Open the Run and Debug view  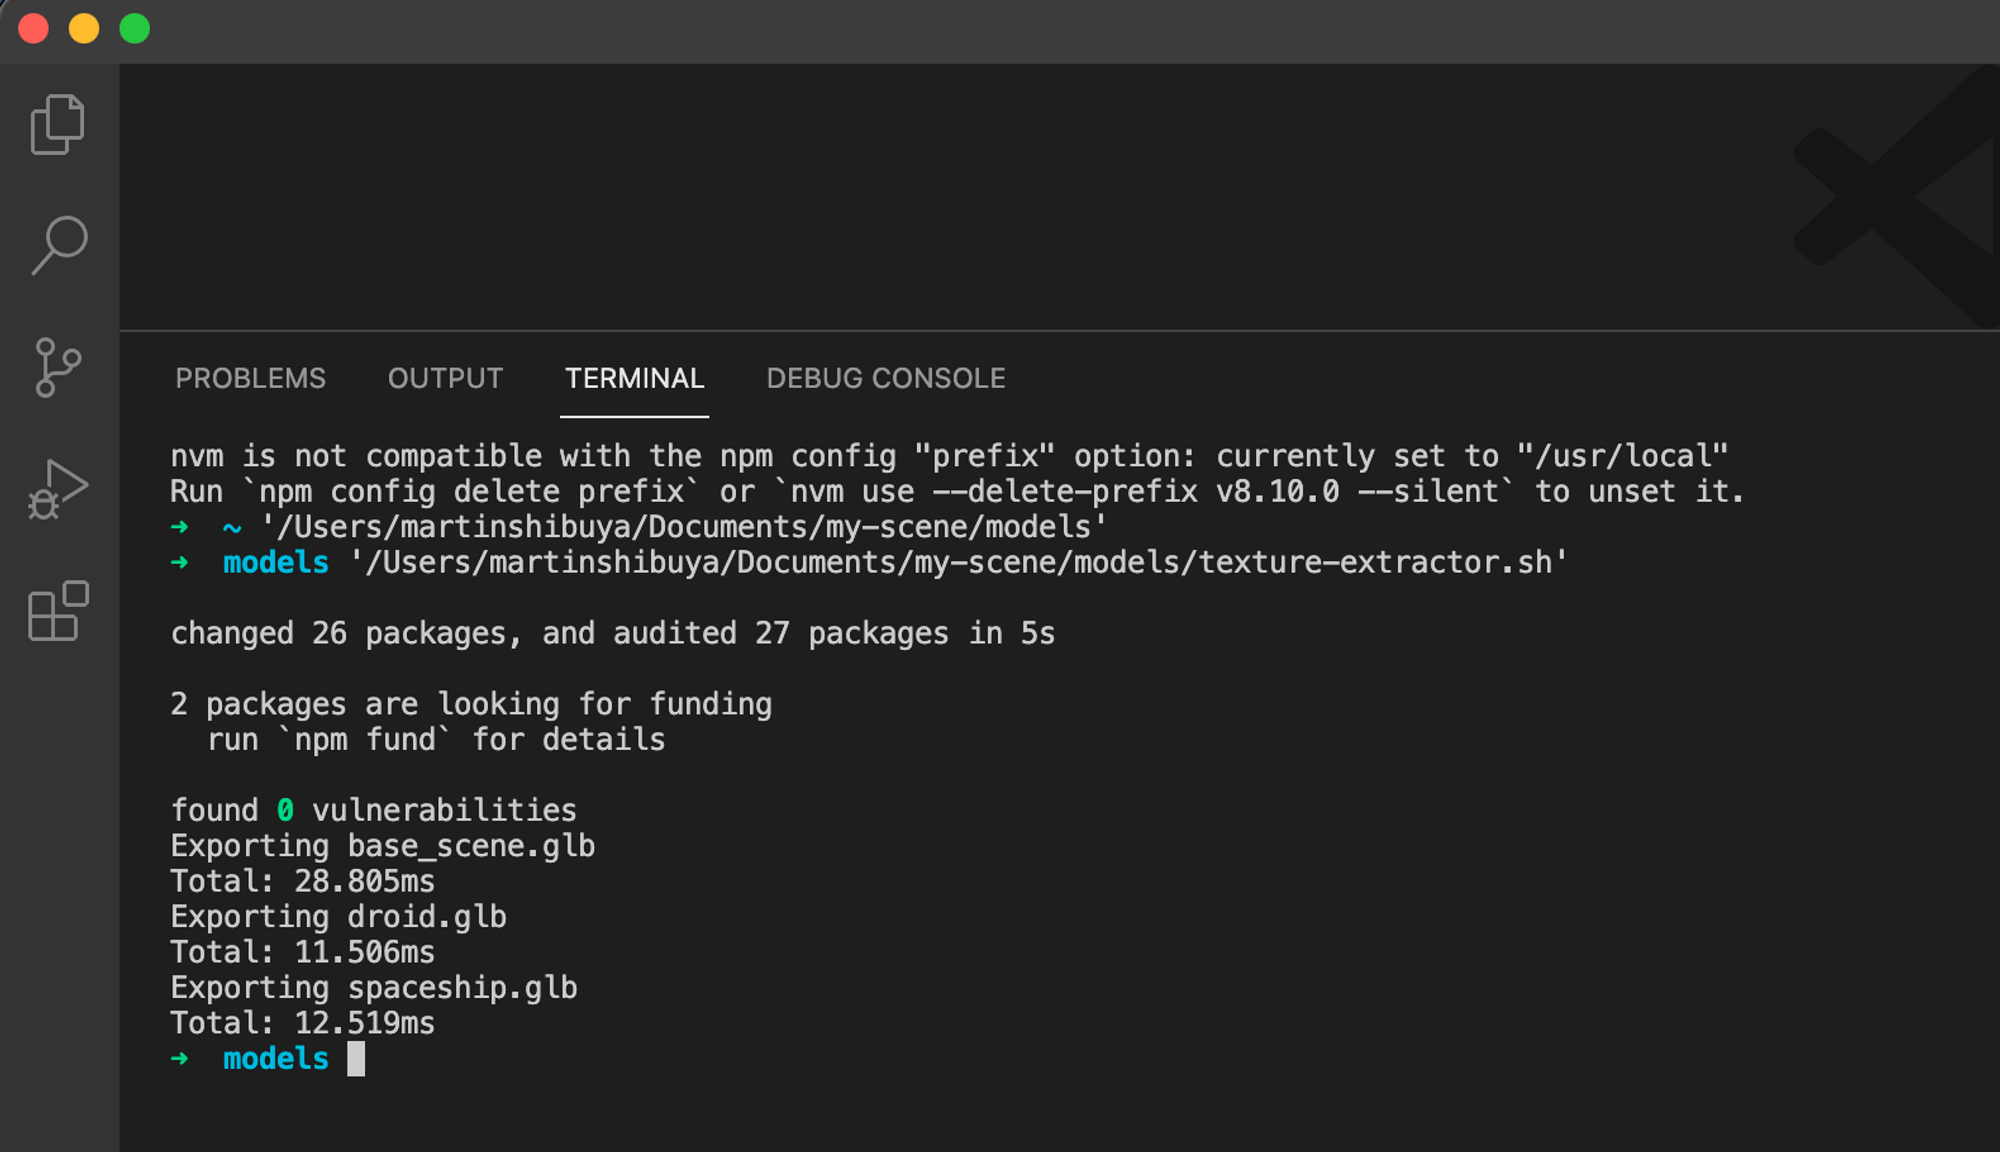[x=58, y=490]
